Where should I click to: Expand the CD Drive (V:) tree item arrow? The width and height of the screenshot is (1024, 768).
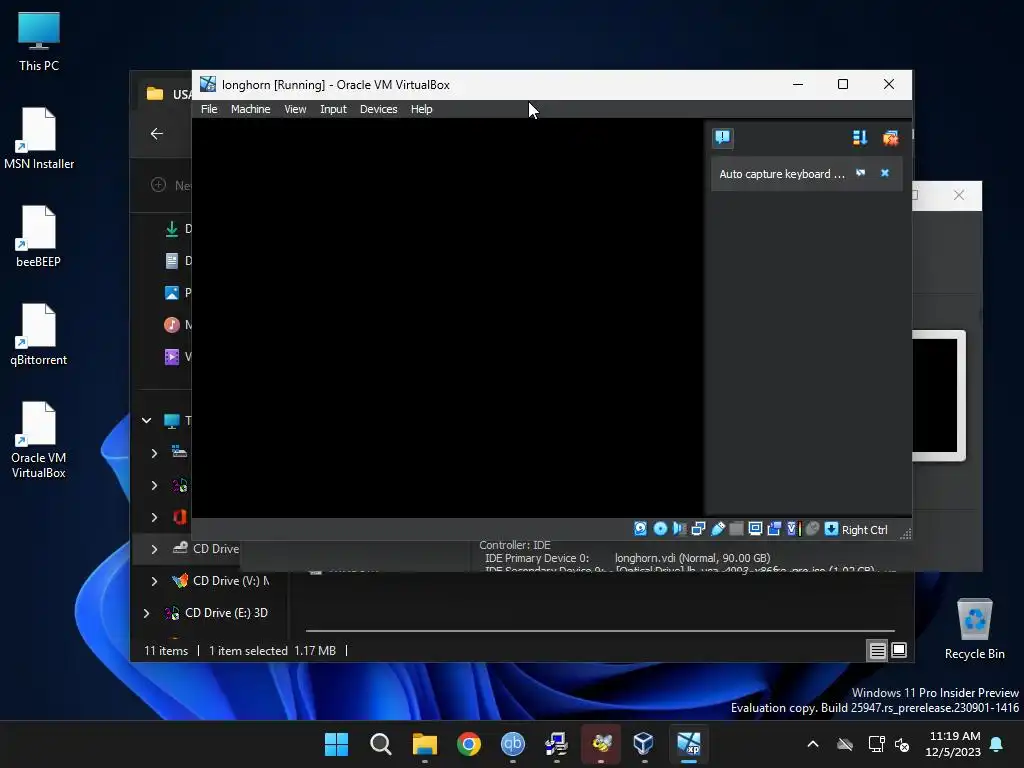(x=154, y=581)
